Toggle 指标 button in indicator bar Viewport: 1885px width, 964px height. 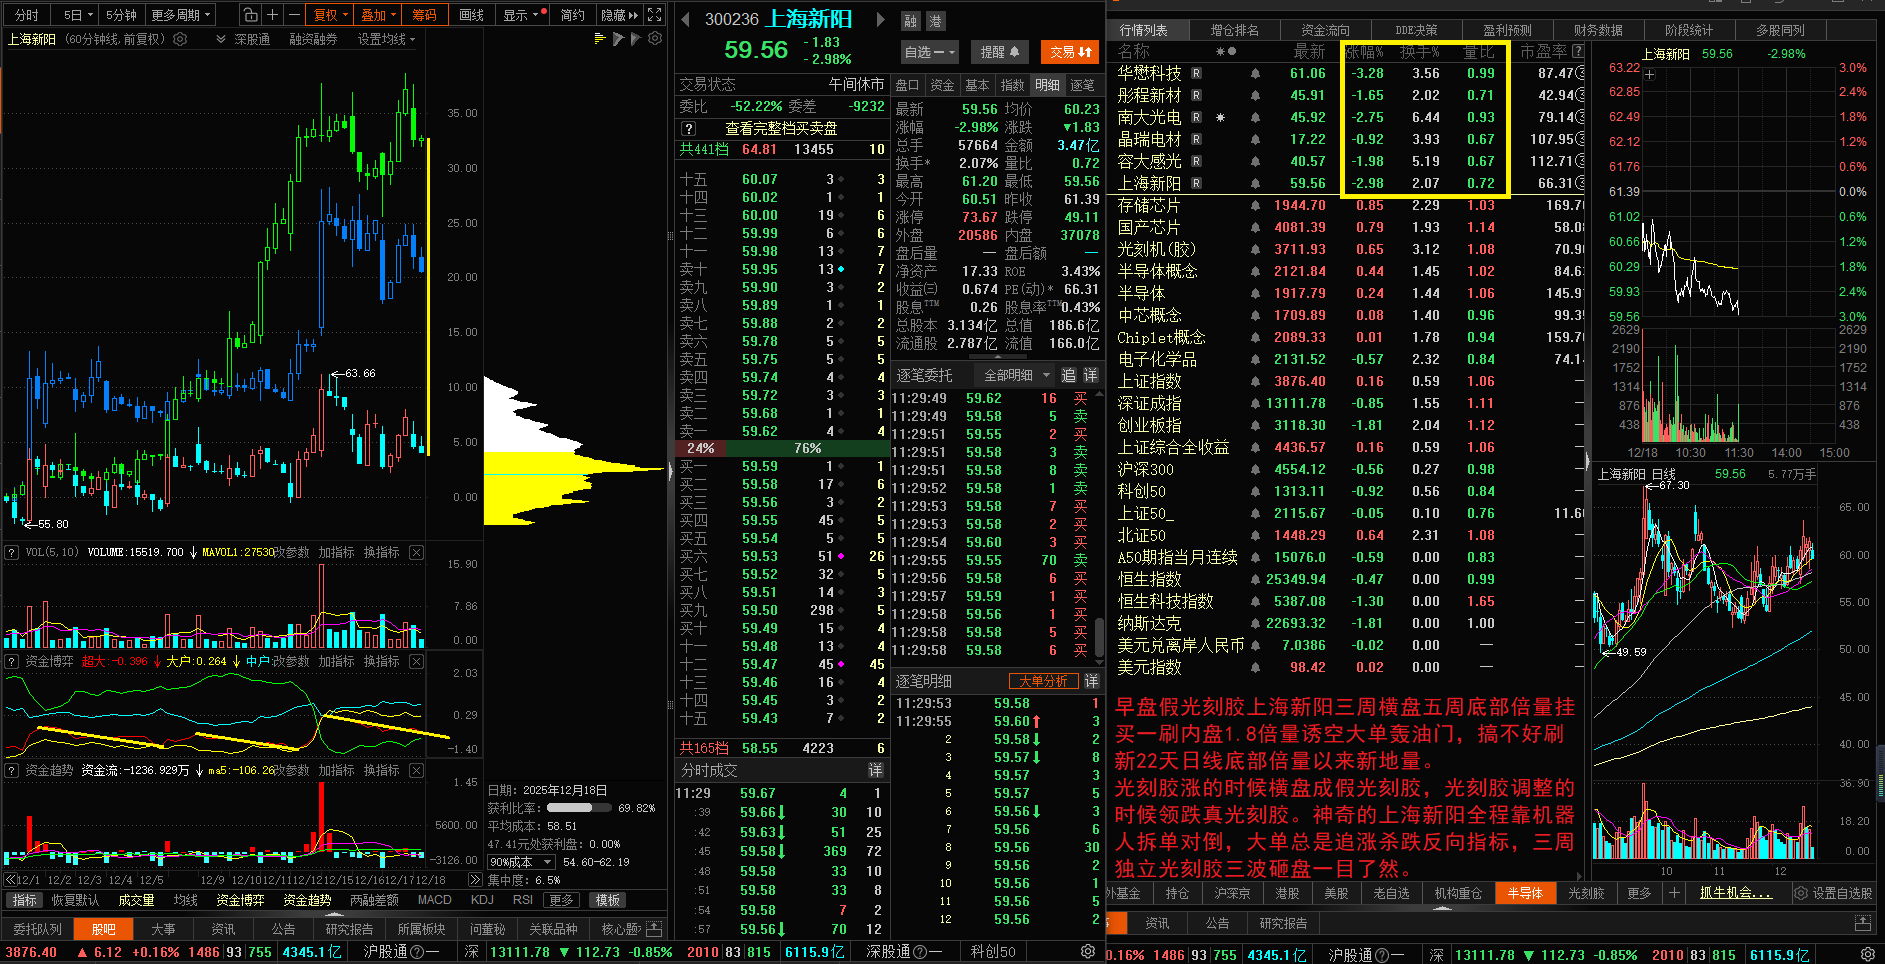point(25,900)
